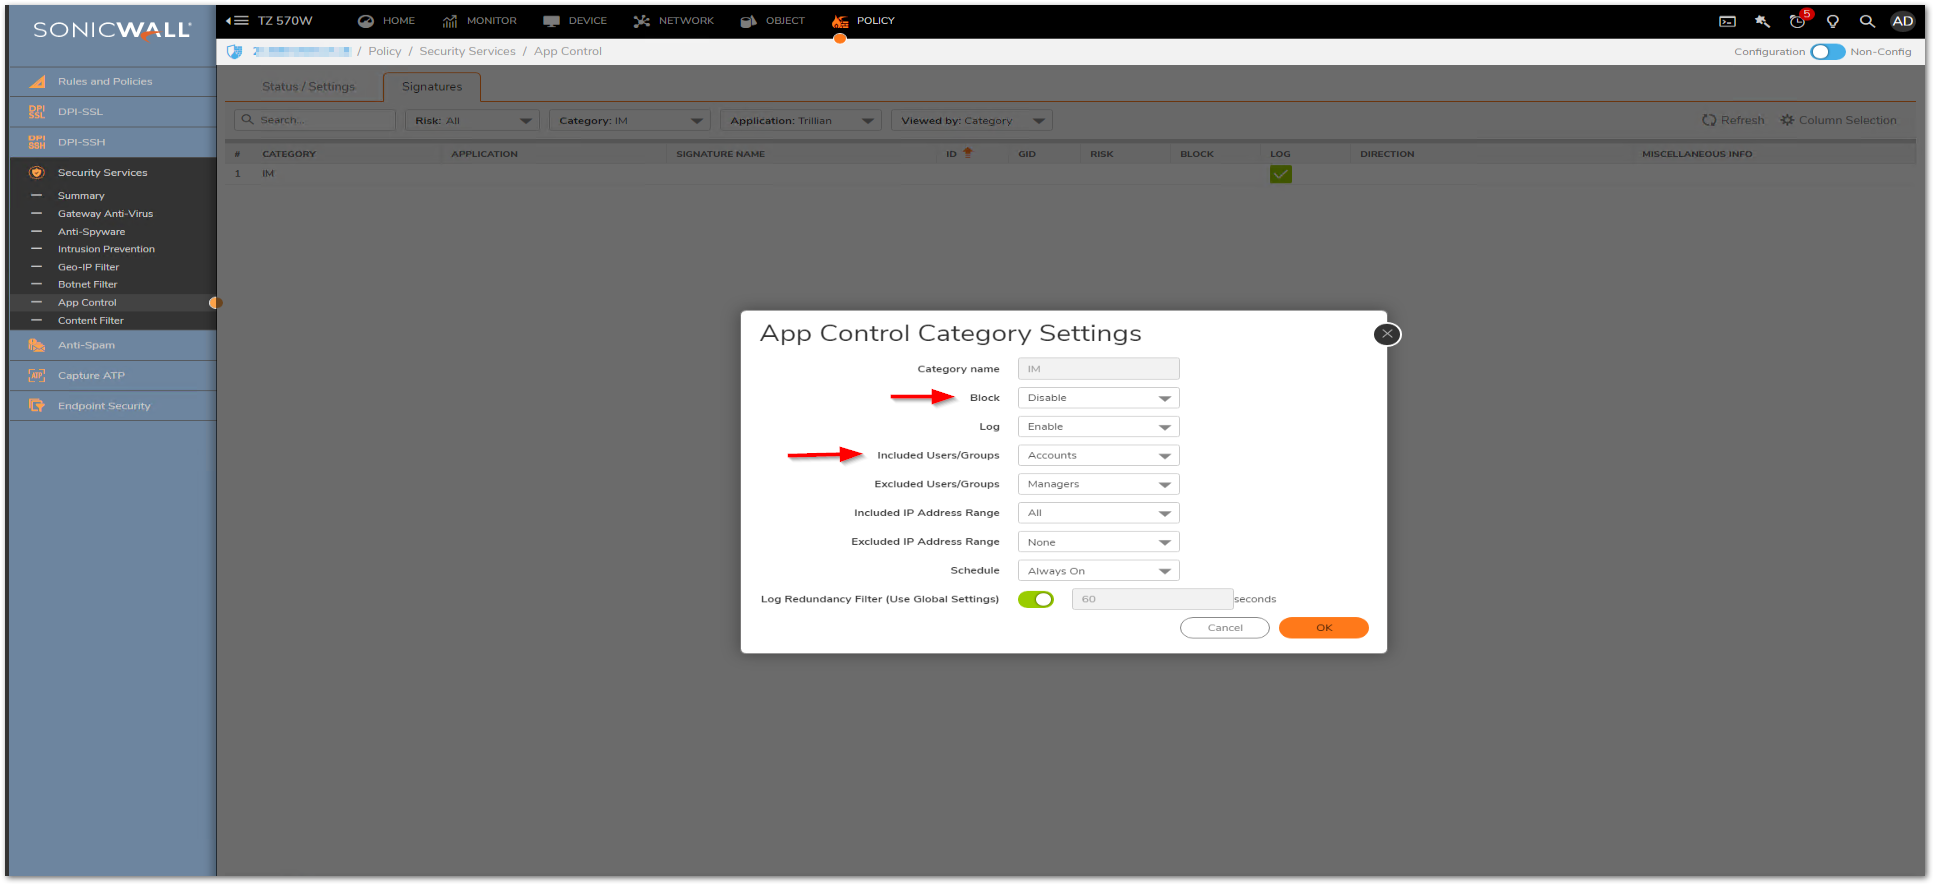
Task: Open the terminal console icon in header
Action: [x=1727, y=21]
